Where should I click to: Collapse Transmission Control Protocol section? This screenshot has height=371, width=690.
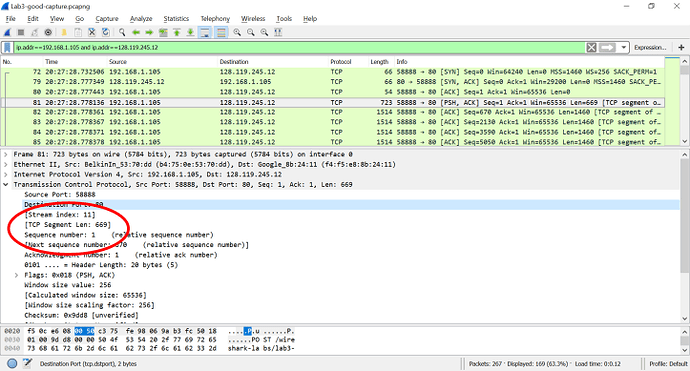point(6,185)
